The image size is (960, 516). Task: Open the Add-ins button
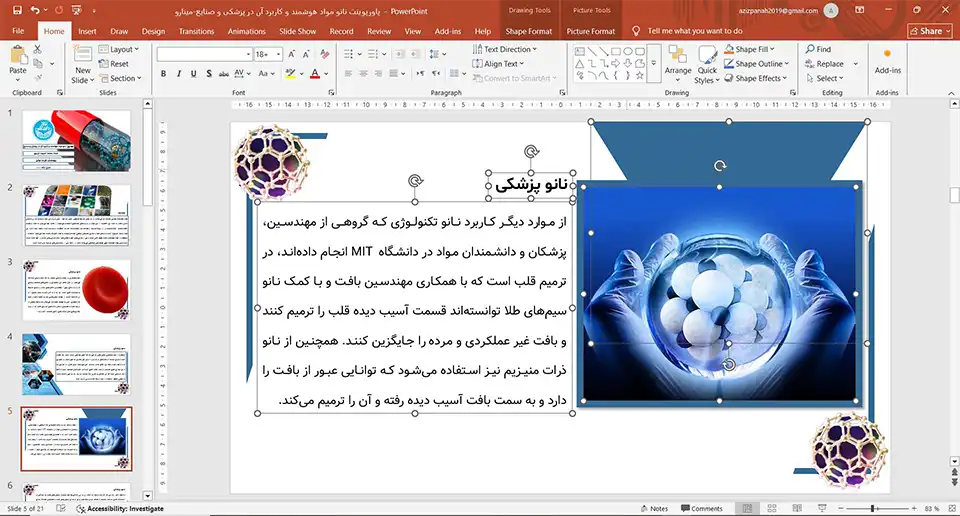(x=887, y=62)
